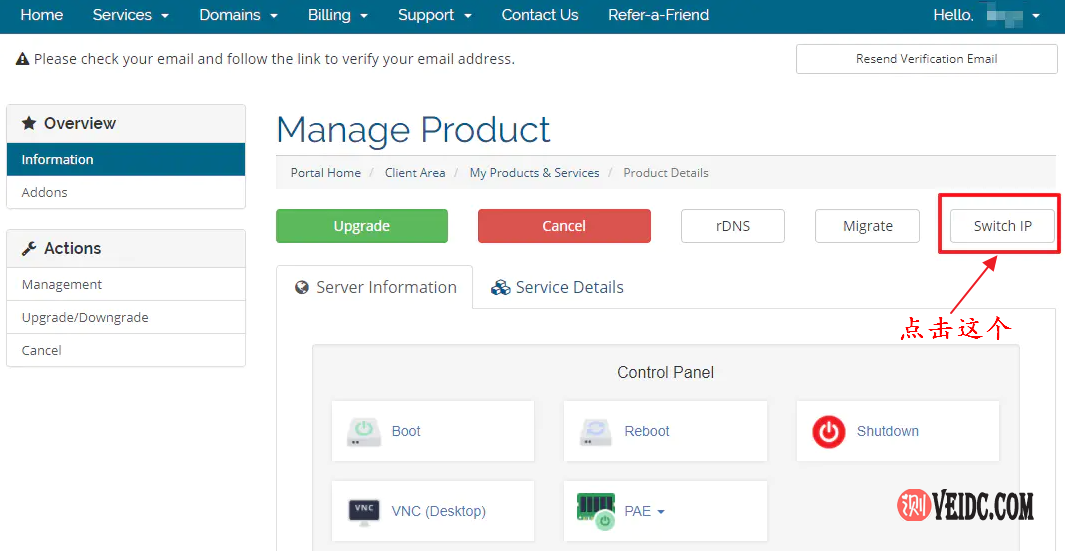Click the Reboot drive icon
Viewport: 1065px width, 551px height.
pos(596,431)
